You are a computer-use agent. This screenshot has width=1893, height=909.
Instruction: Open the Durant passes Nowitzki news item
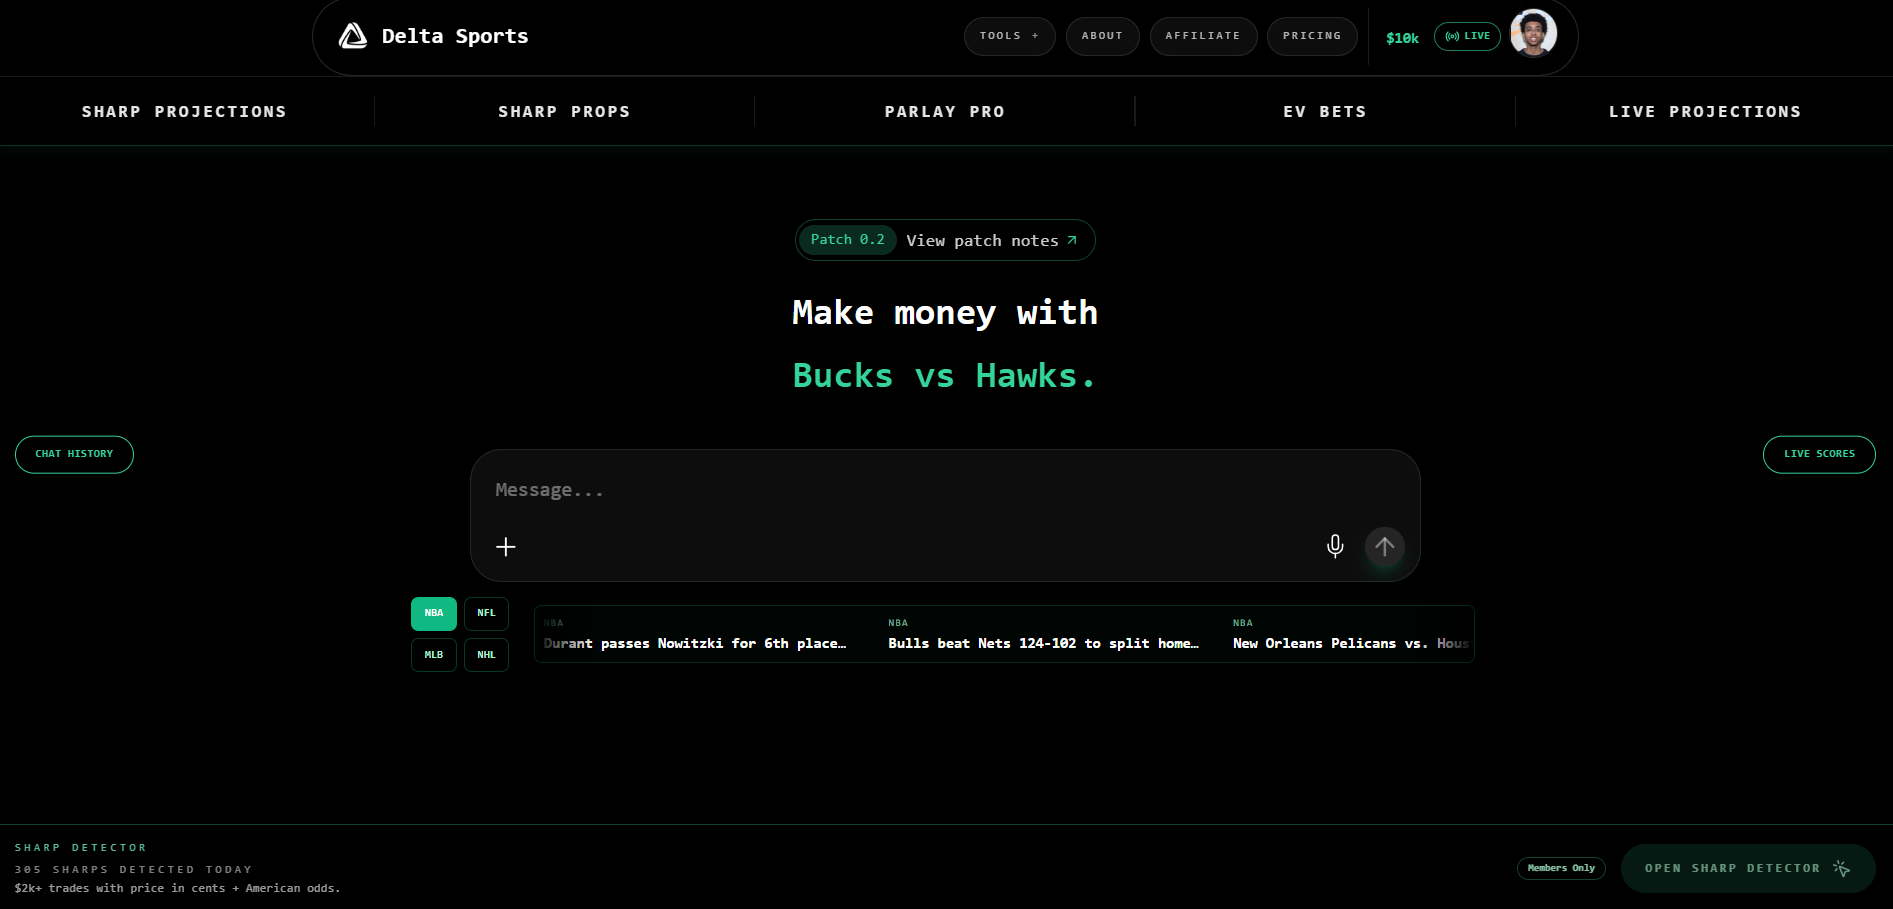point(695,635)
